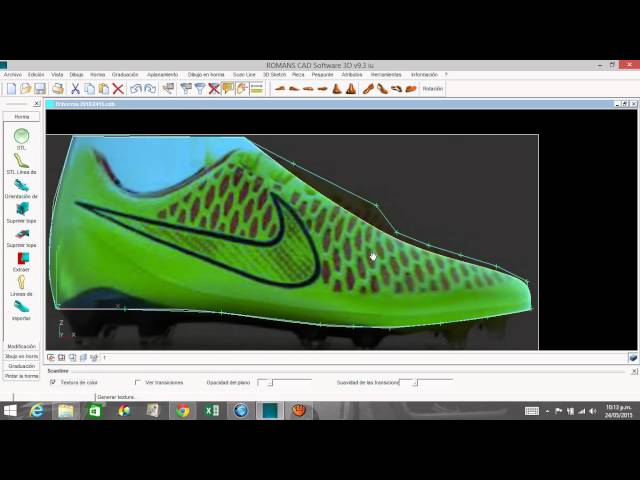This screenshot has height=480, width=640.
Task: Open the Pintar la horma side tab
Action: click(x=22, y=376)
